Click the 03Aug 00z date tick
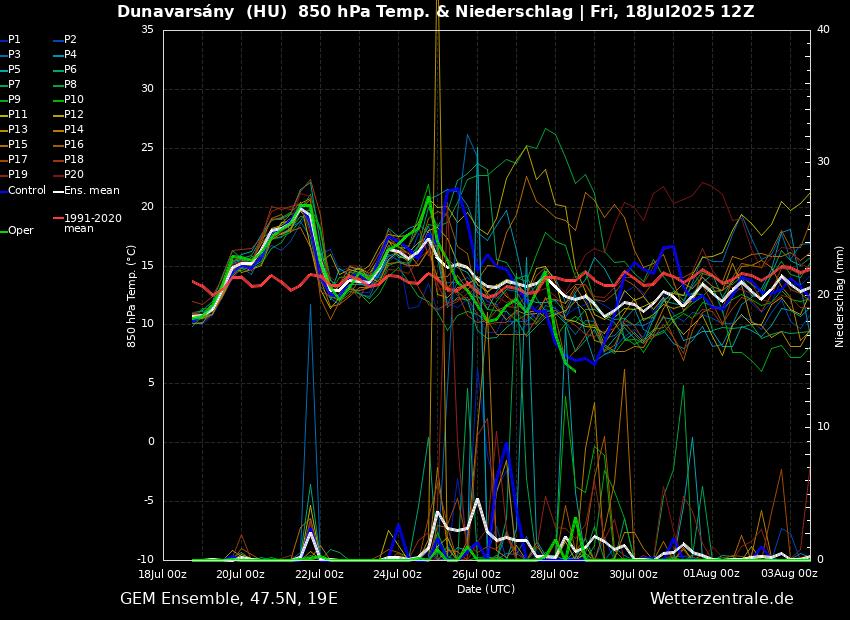The image size is (850, 620). pos(789,574)
